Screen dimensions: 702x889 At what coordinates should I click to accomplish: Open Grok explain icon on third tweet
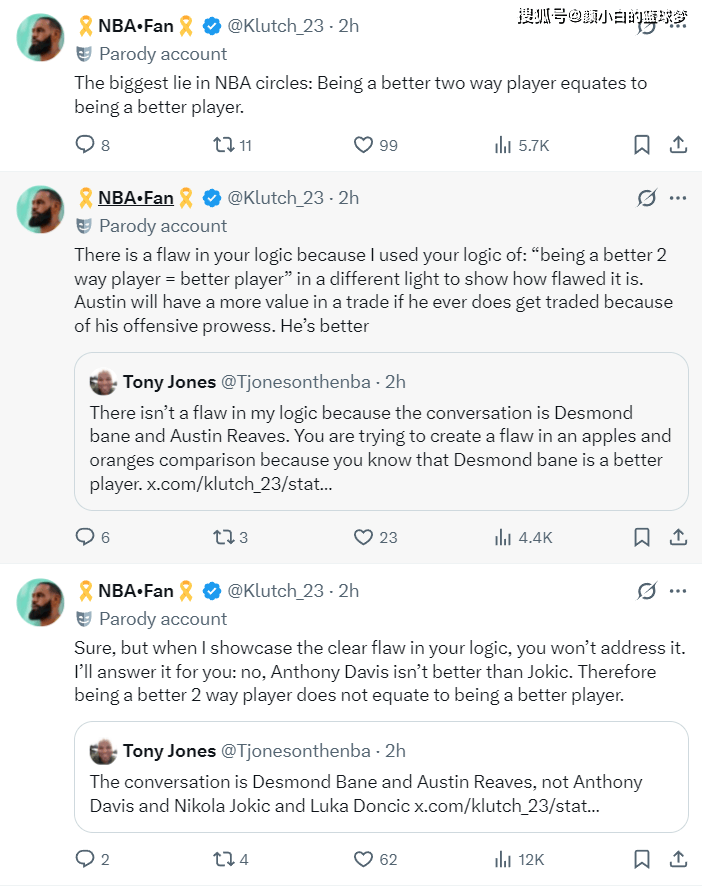(x=647, y=590)
